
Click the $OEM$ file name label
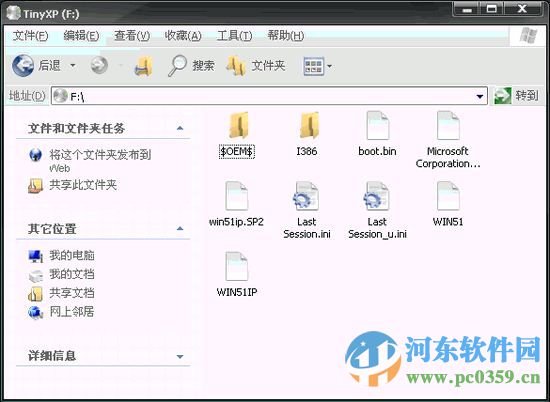tap(237, 152)
